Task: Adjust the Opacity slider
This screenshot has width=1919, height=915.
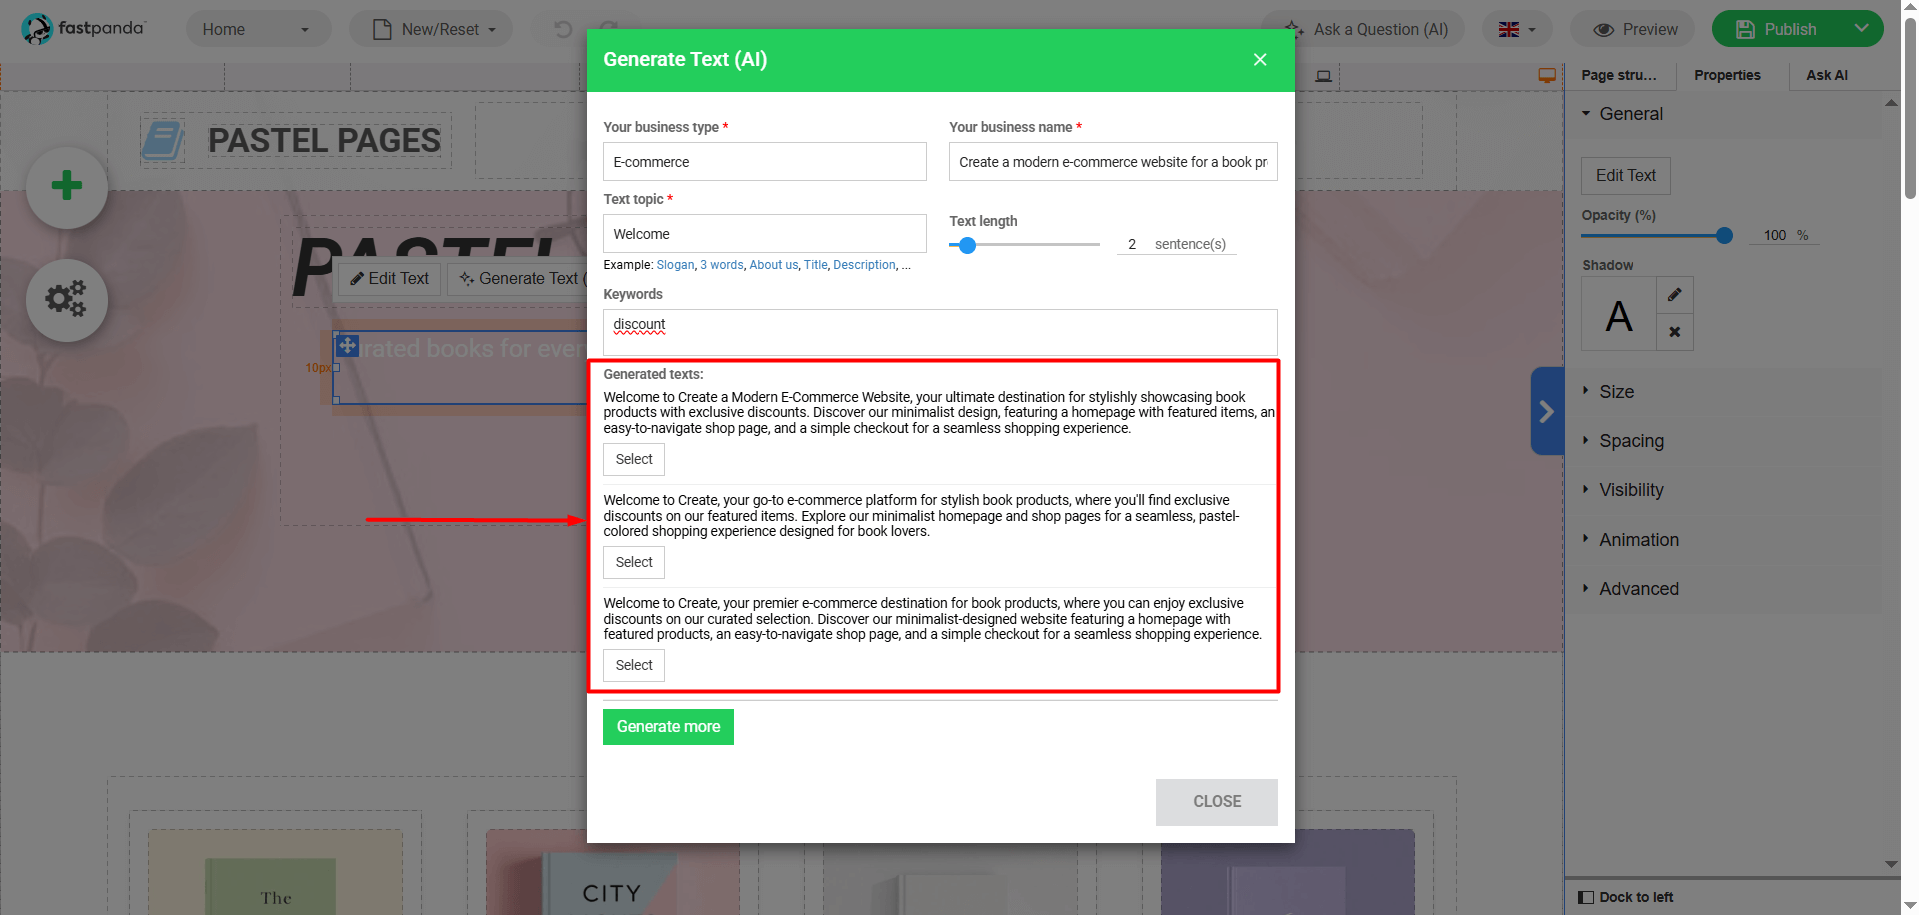Action: click(x=1723, y=236)
